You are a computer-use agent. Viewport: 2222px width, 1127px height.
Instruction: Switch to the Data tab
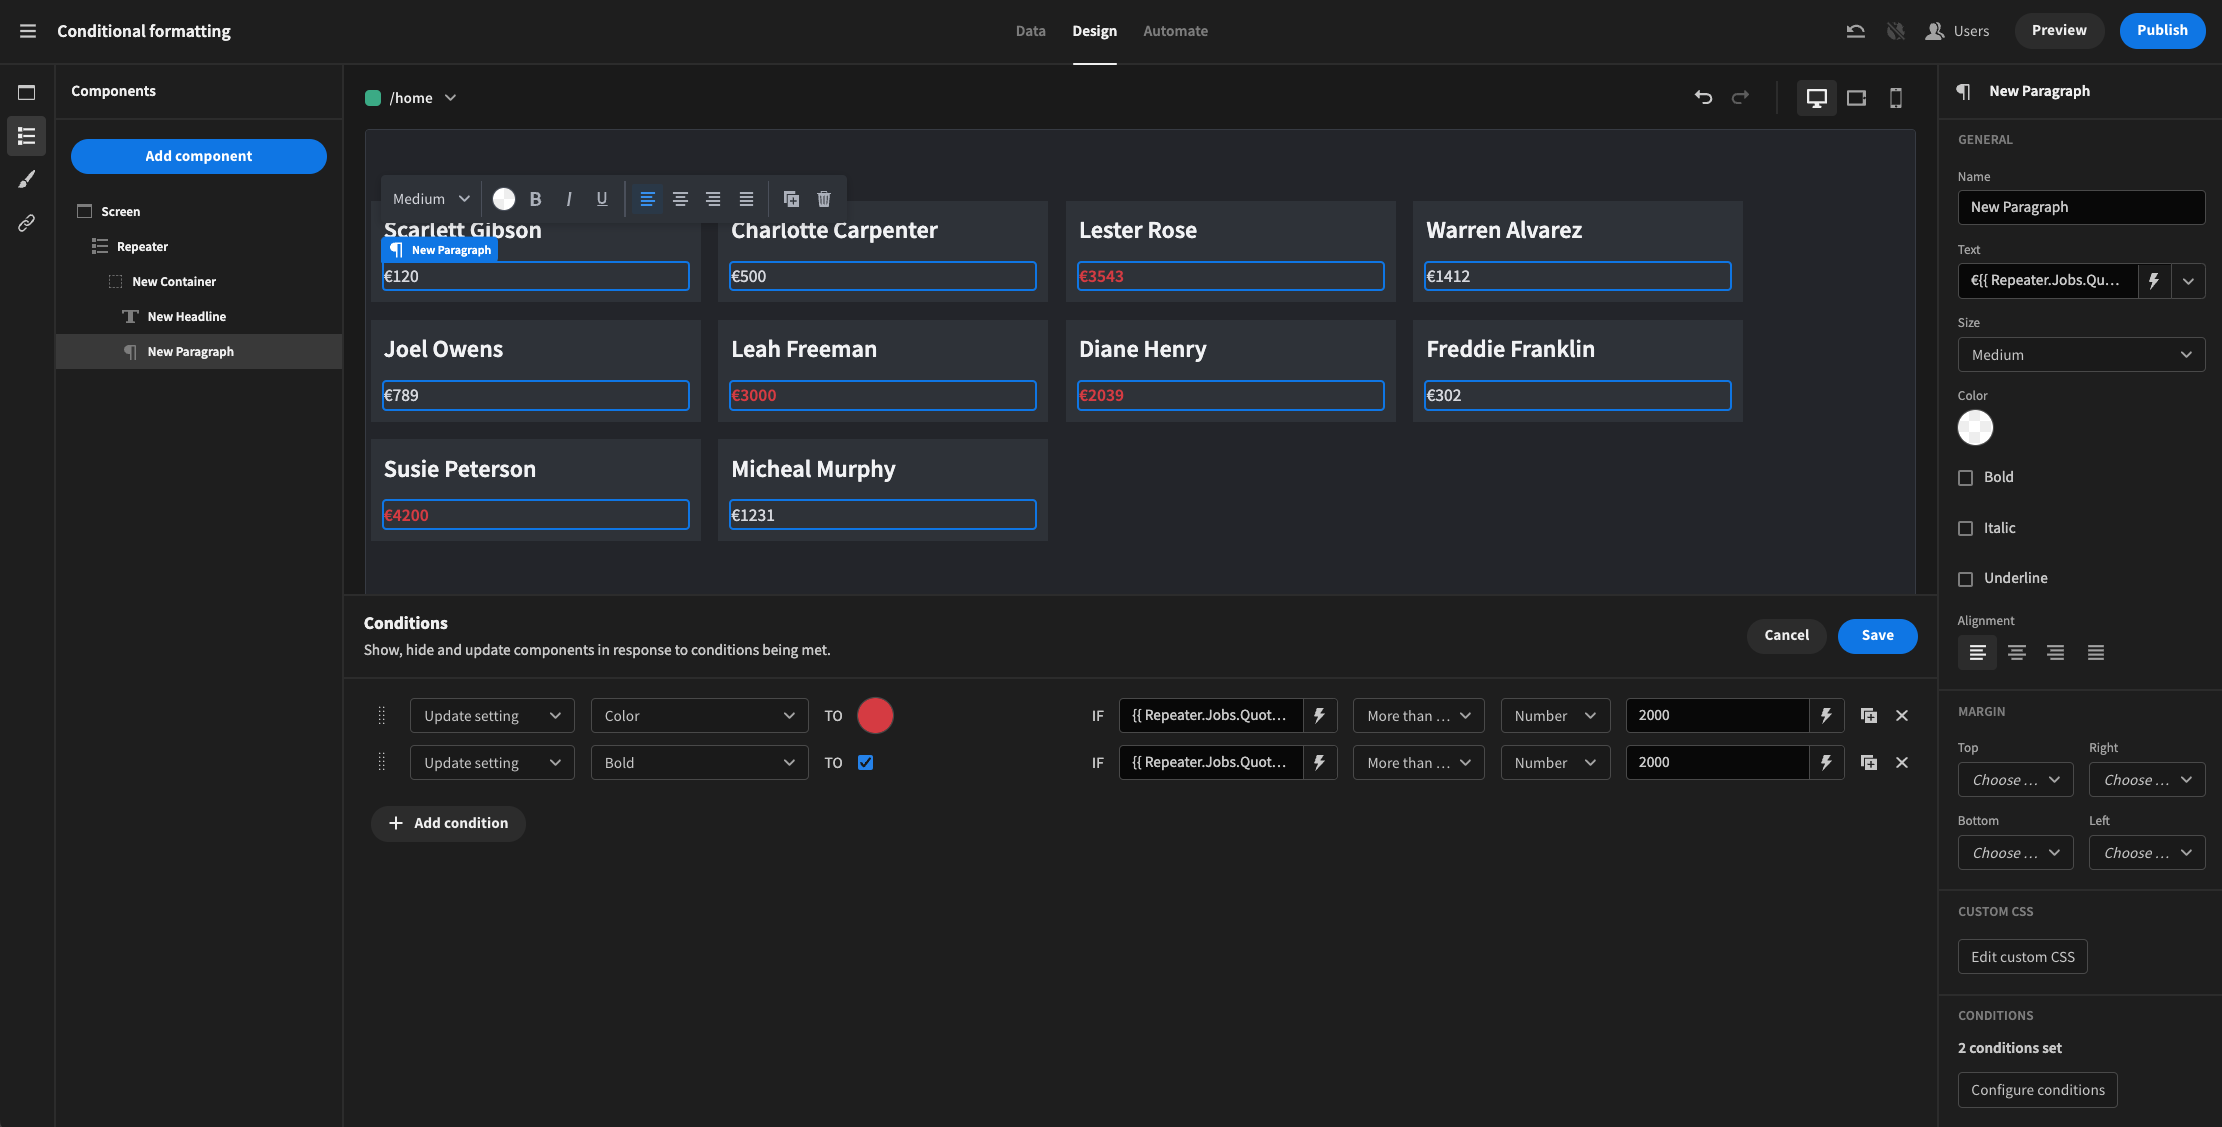pyautogui.click(x=1030, y=31)
